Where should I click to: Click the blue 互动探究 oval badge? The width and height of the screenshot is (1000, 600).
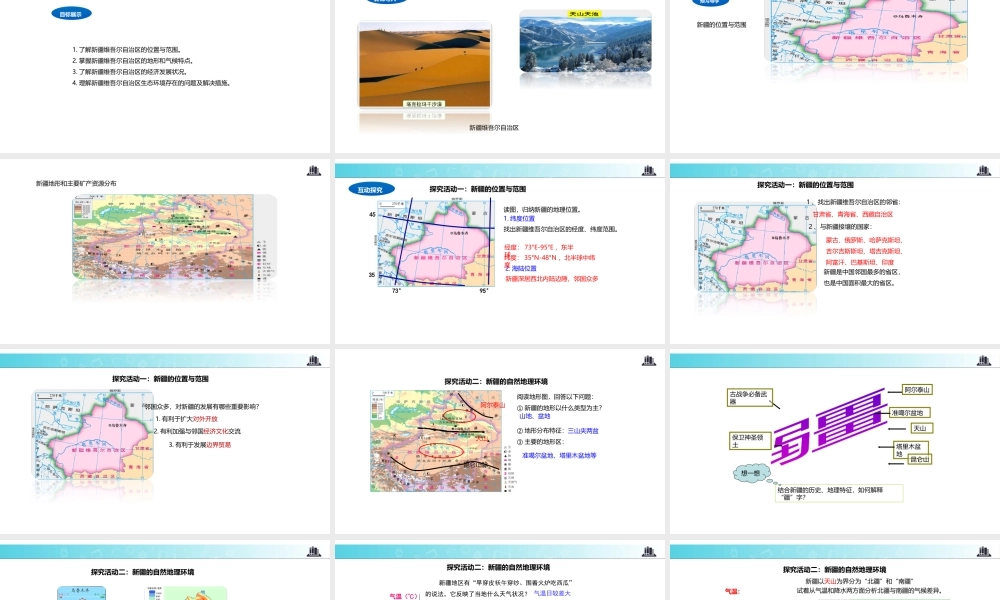pyautogui.click(x=371, y=190)
